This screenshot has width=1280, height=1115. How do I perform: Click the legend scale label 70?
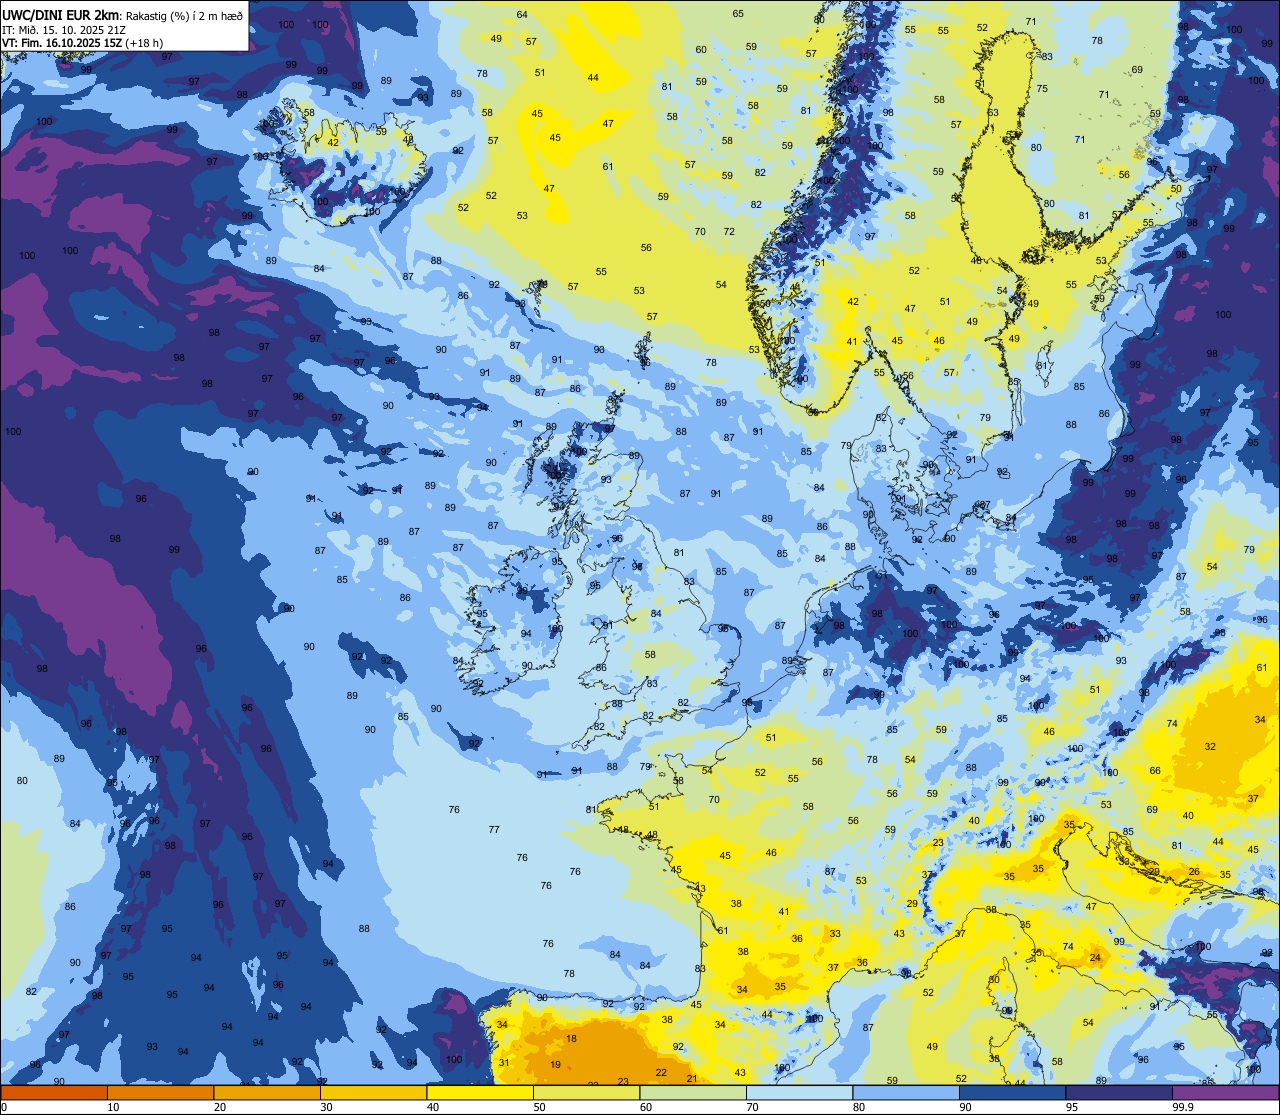pyautogui.click(x=752, y=1107)
